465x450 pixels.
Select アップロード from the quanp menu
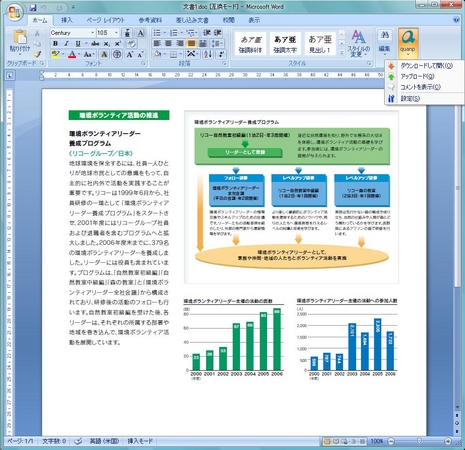tap(417, 77)
